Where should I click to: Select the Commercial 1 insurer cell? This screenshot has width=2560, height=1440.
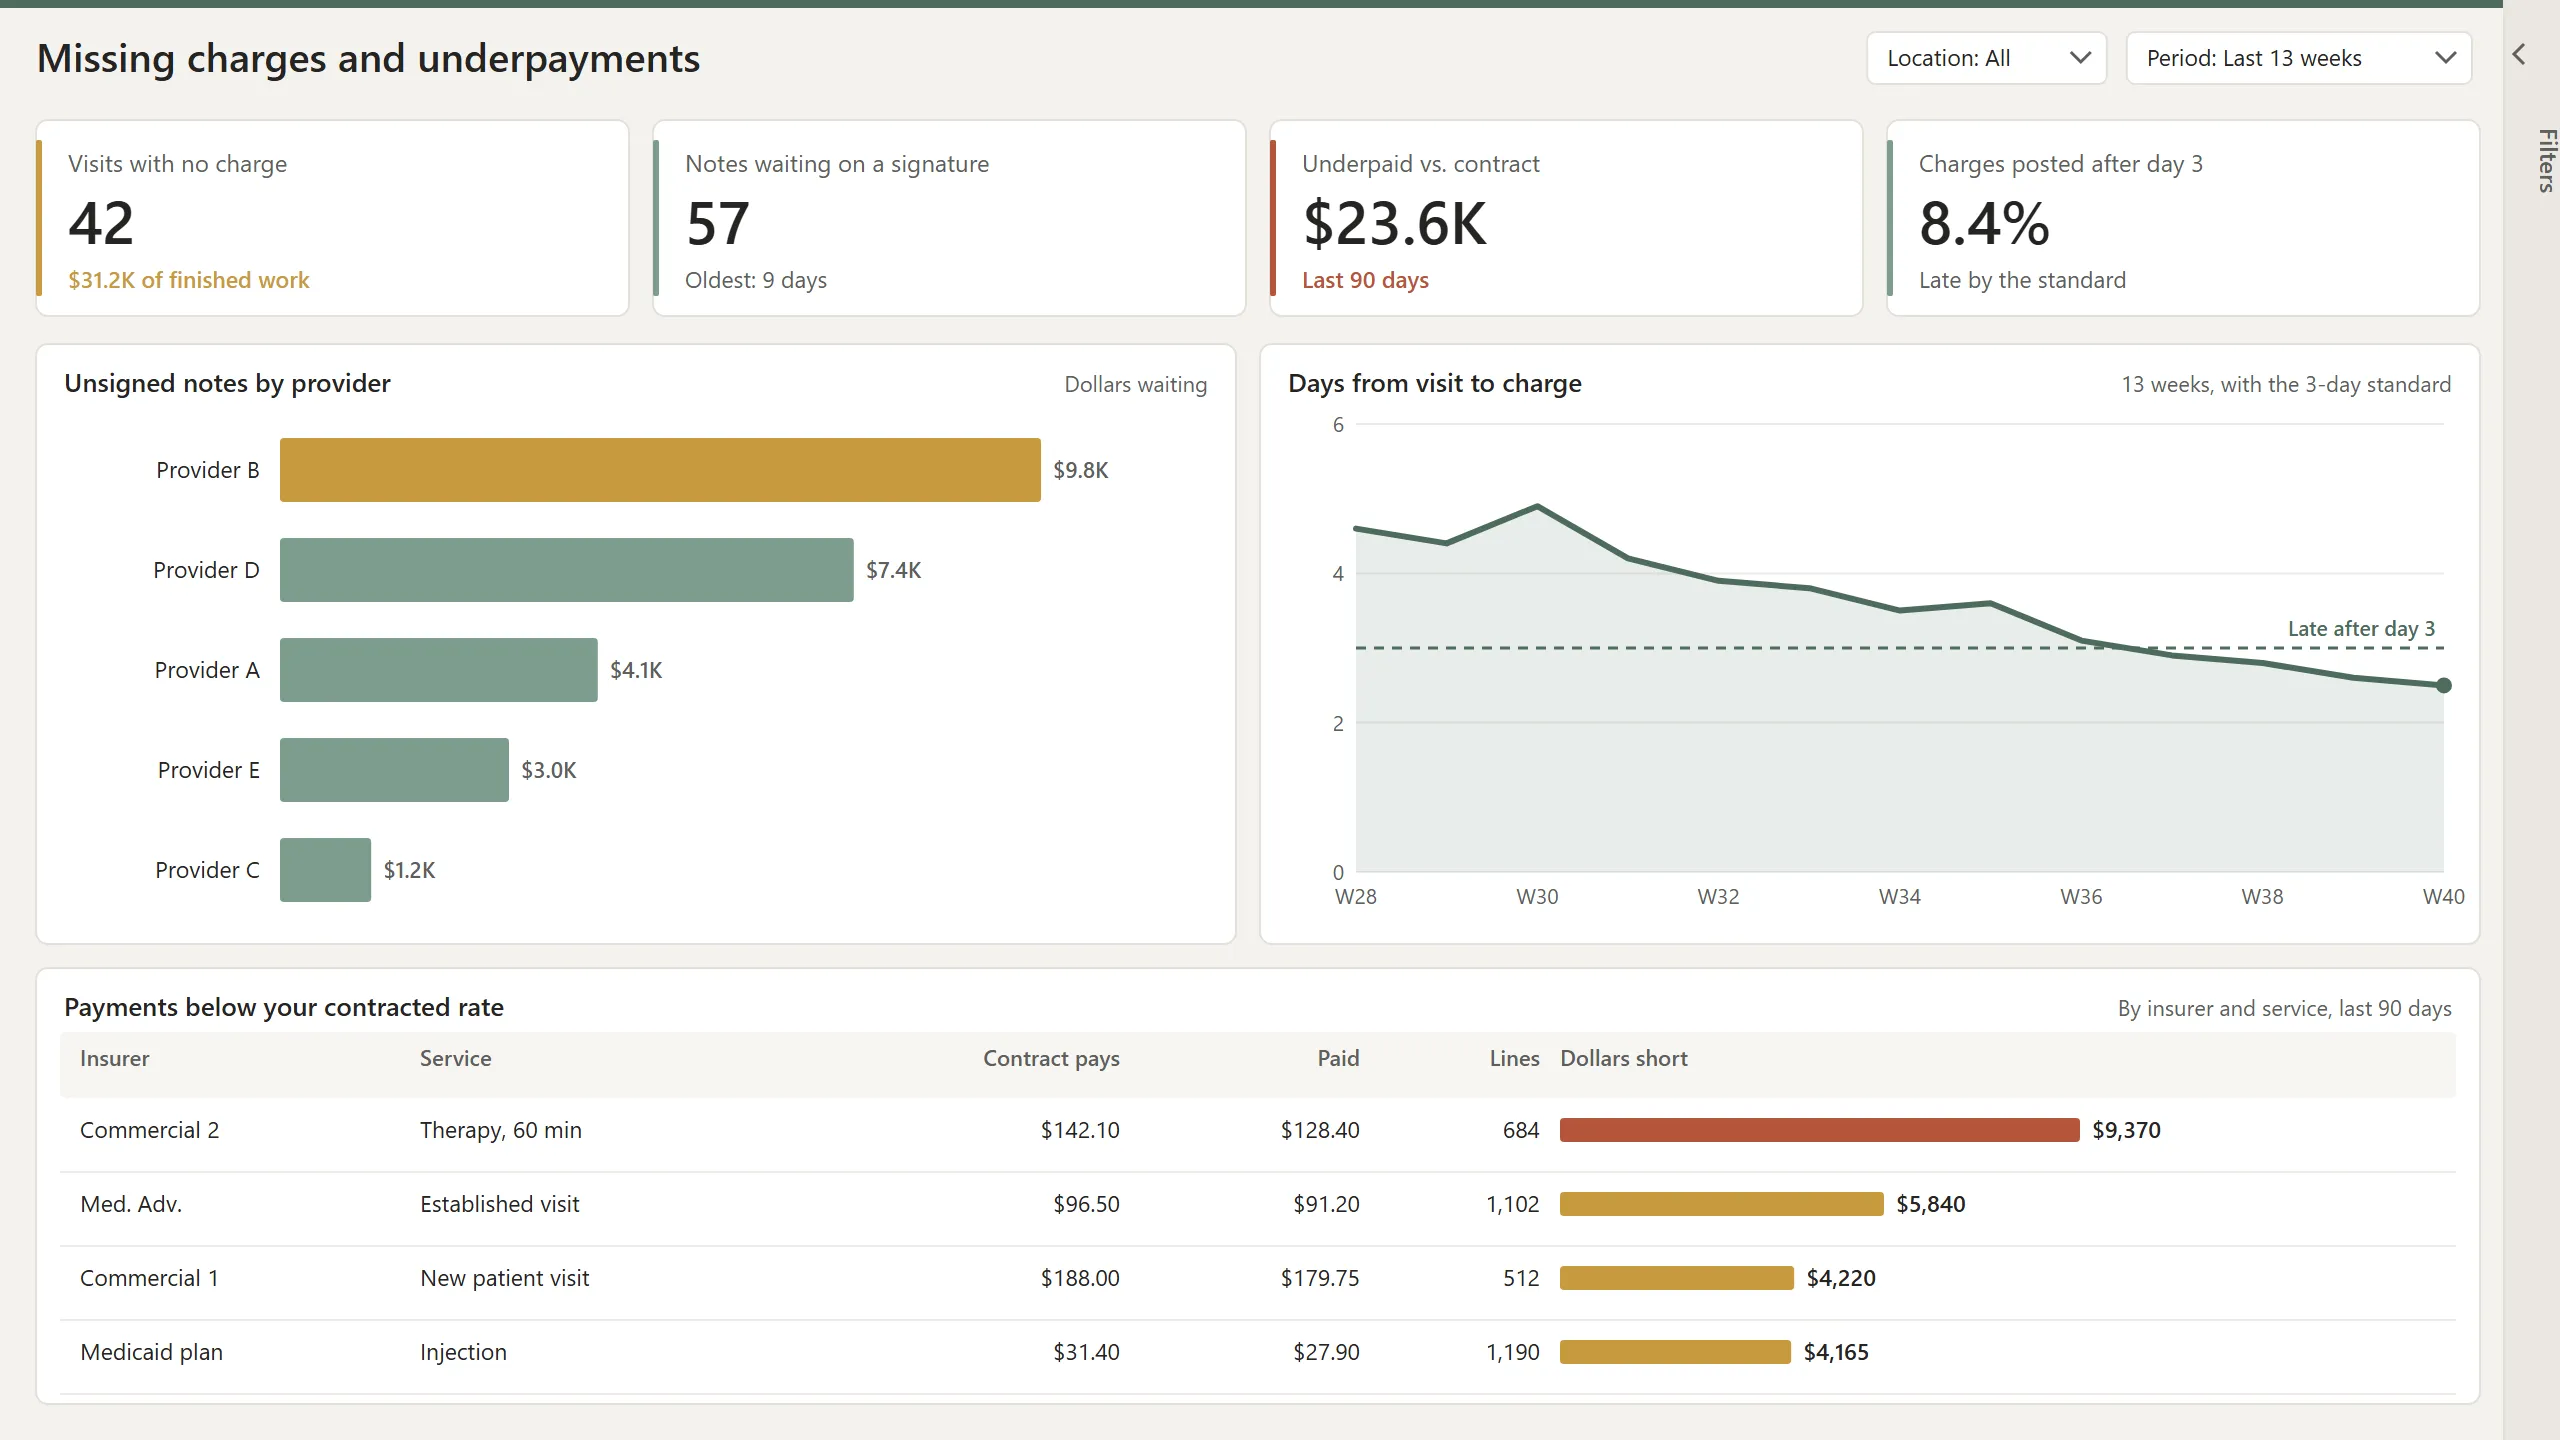(x=149, y=1278)
